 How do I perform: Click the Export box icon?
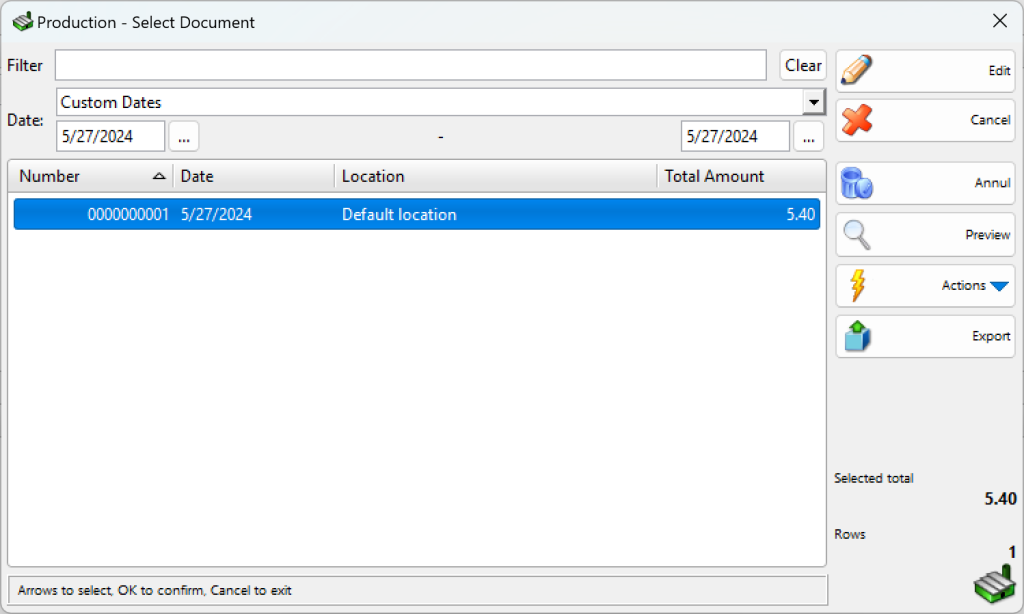[x=857, y=336]
